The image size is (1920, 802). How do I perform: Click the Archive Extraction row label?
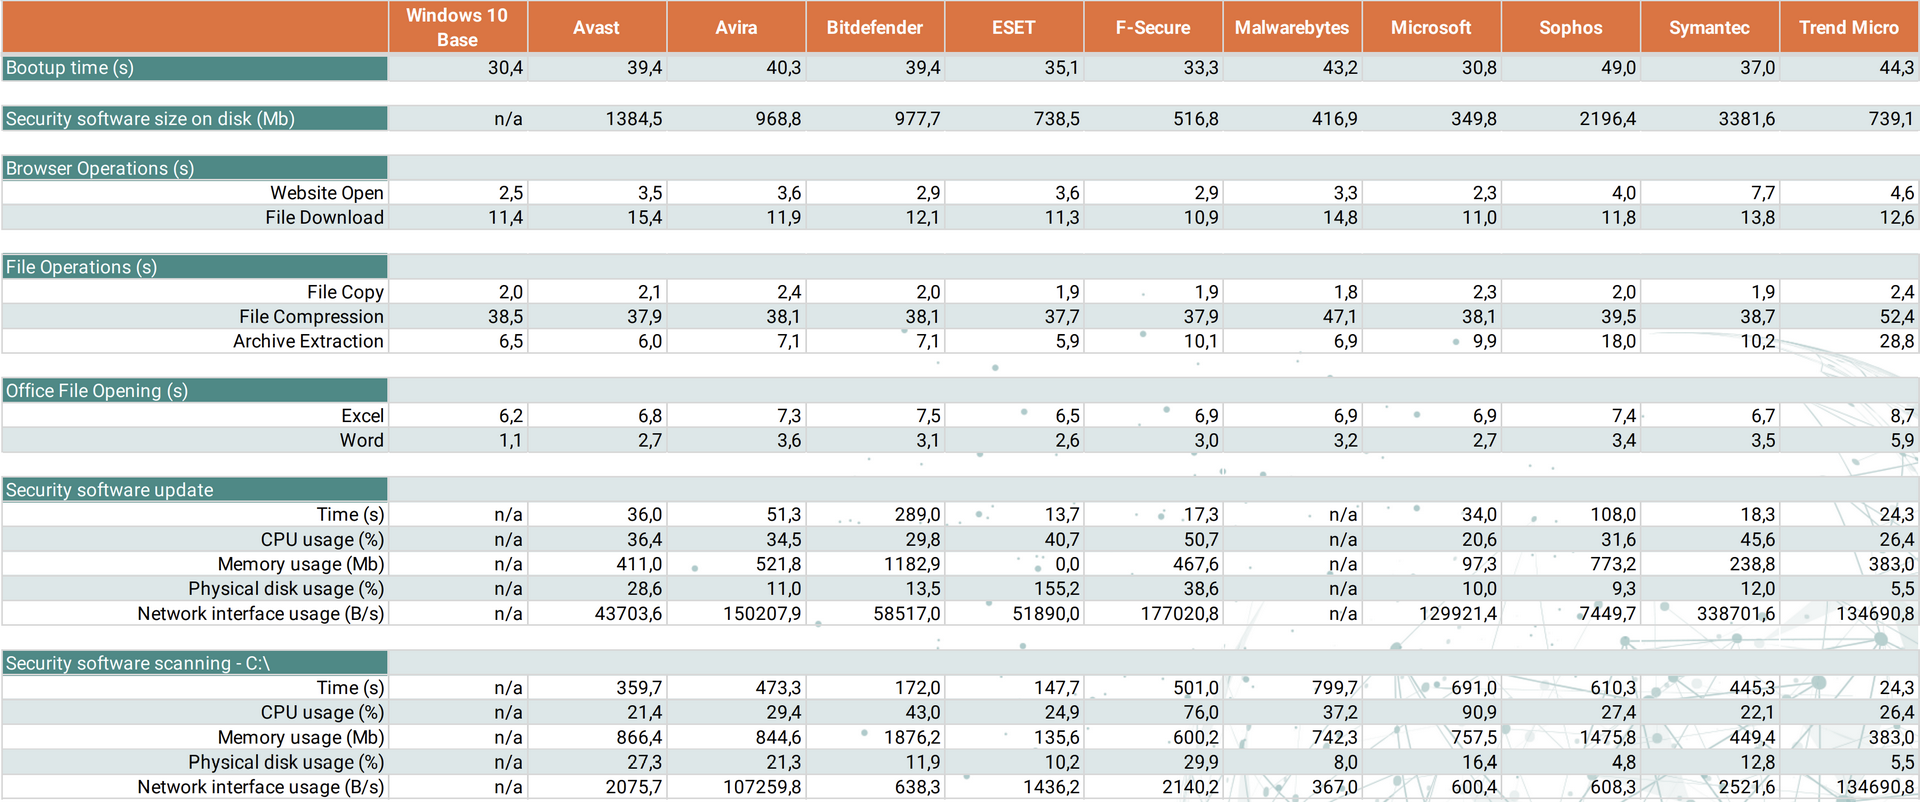[308, 341]
